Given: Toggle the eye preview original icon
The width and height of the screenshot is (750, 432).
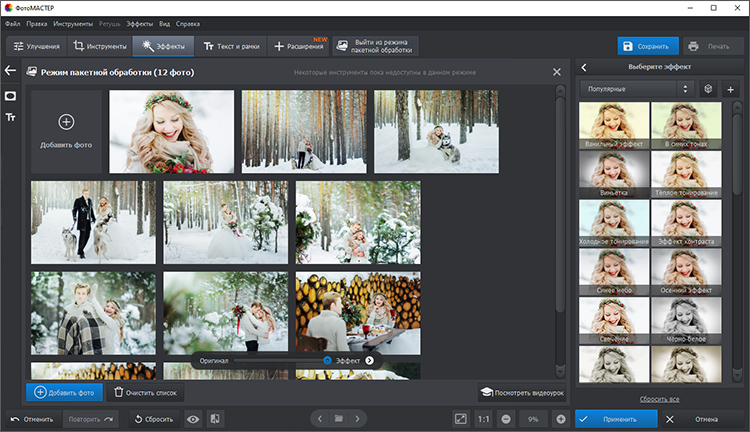Looking at the screenshot, I should [192, 419].
